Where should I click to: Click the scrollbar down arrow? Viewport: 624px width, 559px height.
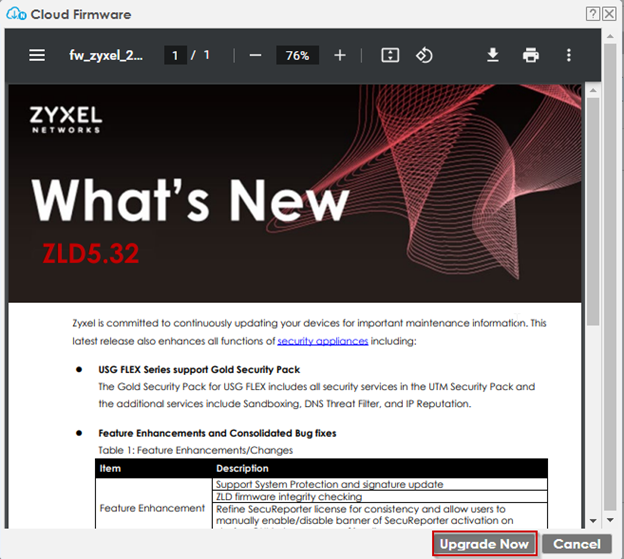(593, 520)
